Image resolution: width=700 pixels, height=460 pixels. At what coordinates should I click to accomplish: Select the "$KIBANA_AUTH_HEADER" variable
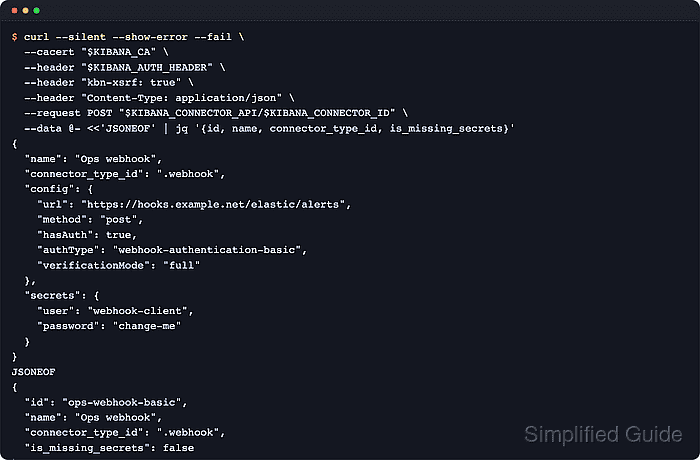153,67
